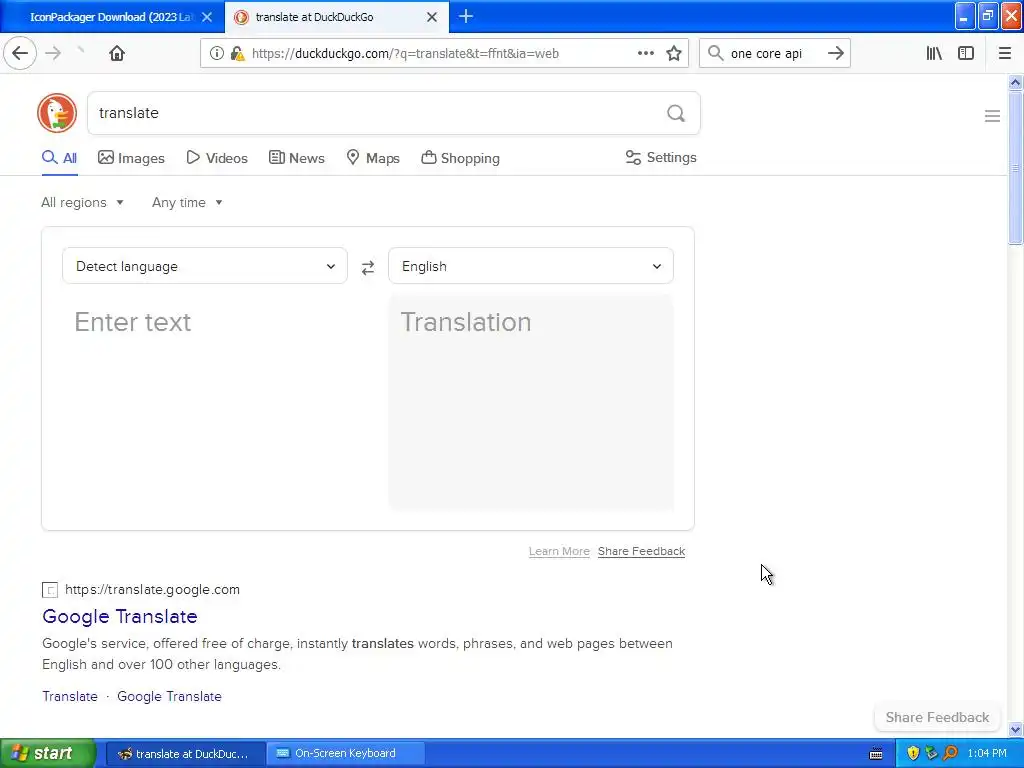Open a new tab with plus icon
The image size is (1024, 768).
(466, 16)
